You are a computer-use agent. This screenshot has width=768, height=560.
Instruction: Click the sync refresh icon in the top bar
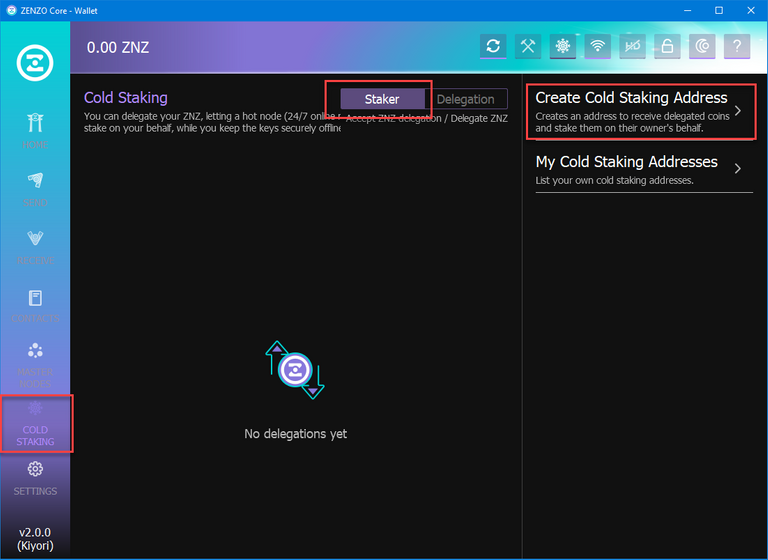click(493, 46)
